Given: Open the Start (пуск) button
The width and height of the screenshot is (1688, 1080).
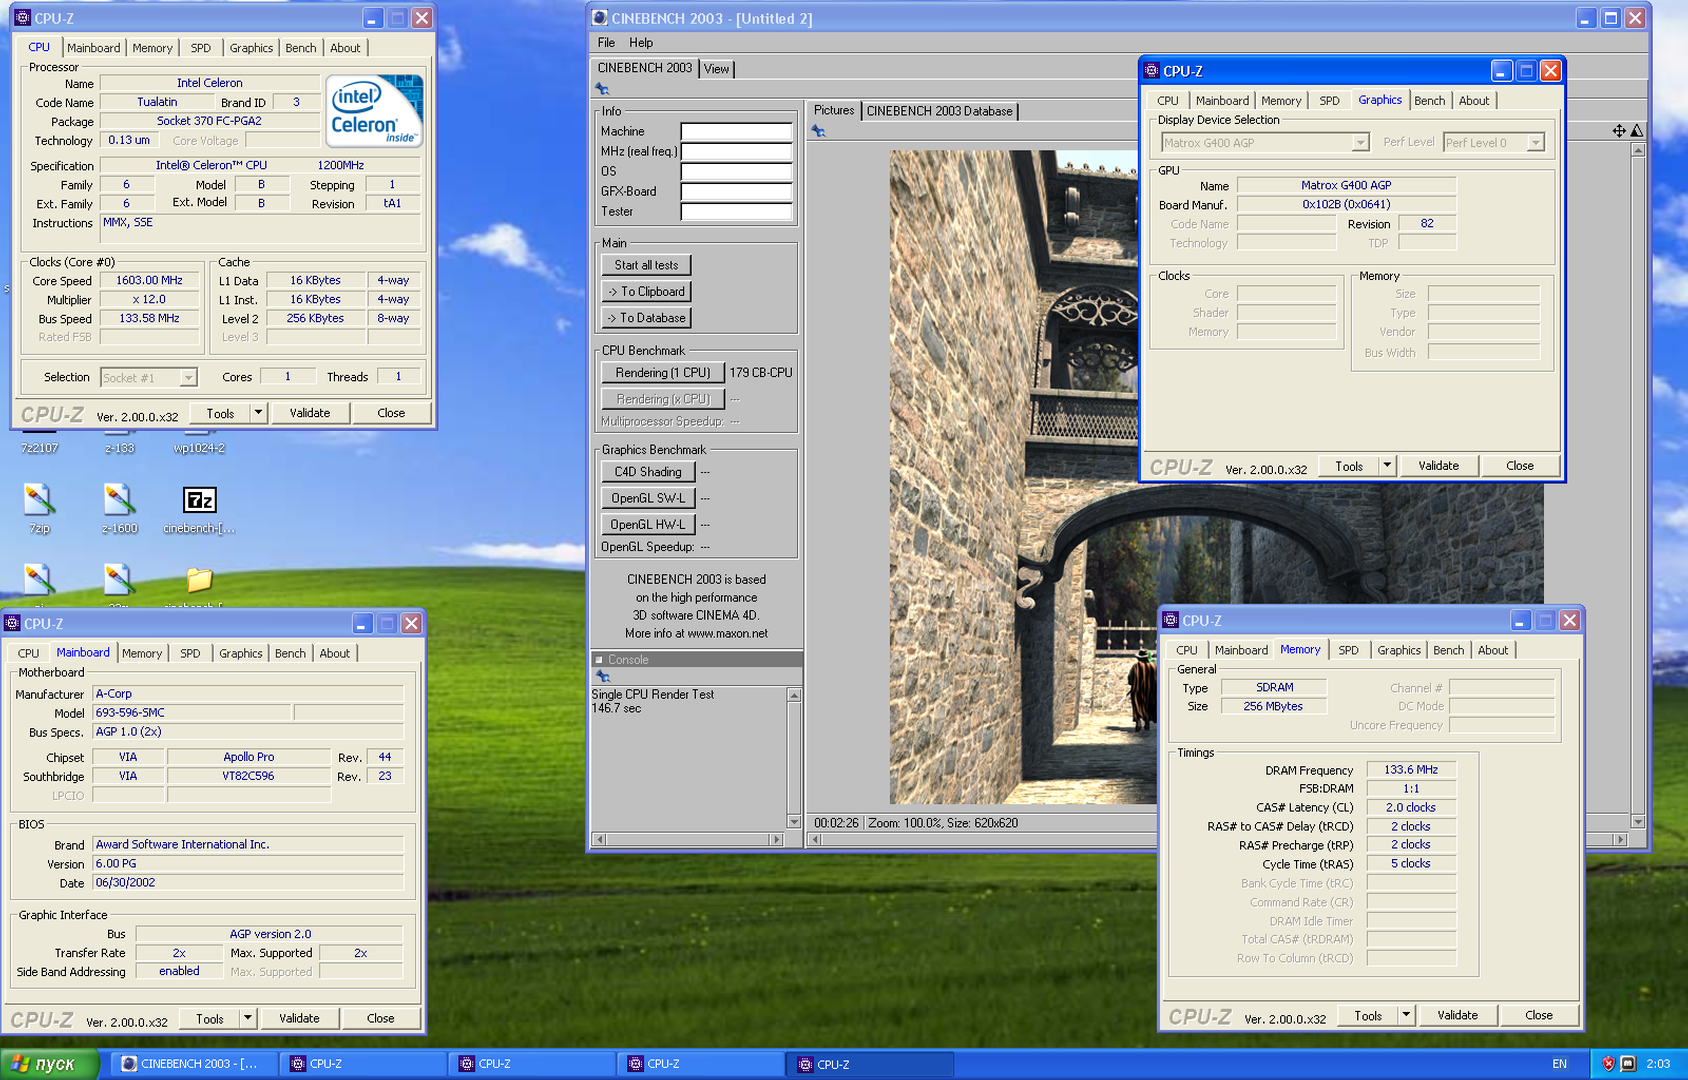Looking at the screenshot, I should (50, 1064).
